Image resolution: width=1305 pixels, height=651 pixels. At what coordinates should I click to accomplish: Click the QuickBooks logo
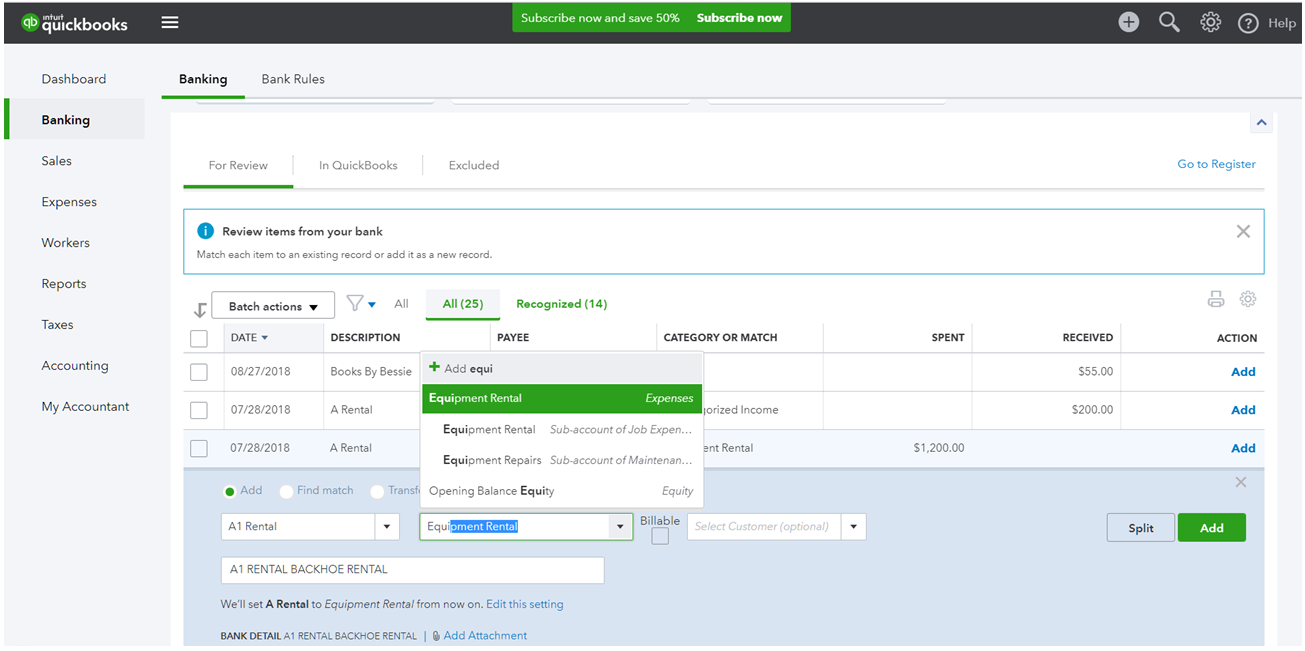tap(75, 22)
